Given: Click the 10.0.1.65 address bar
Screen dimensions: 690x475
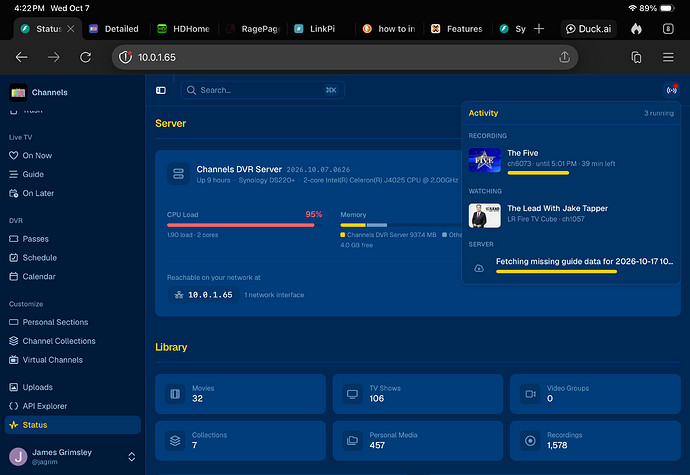Looking at the screenshot, I should [x=345, y=57].
